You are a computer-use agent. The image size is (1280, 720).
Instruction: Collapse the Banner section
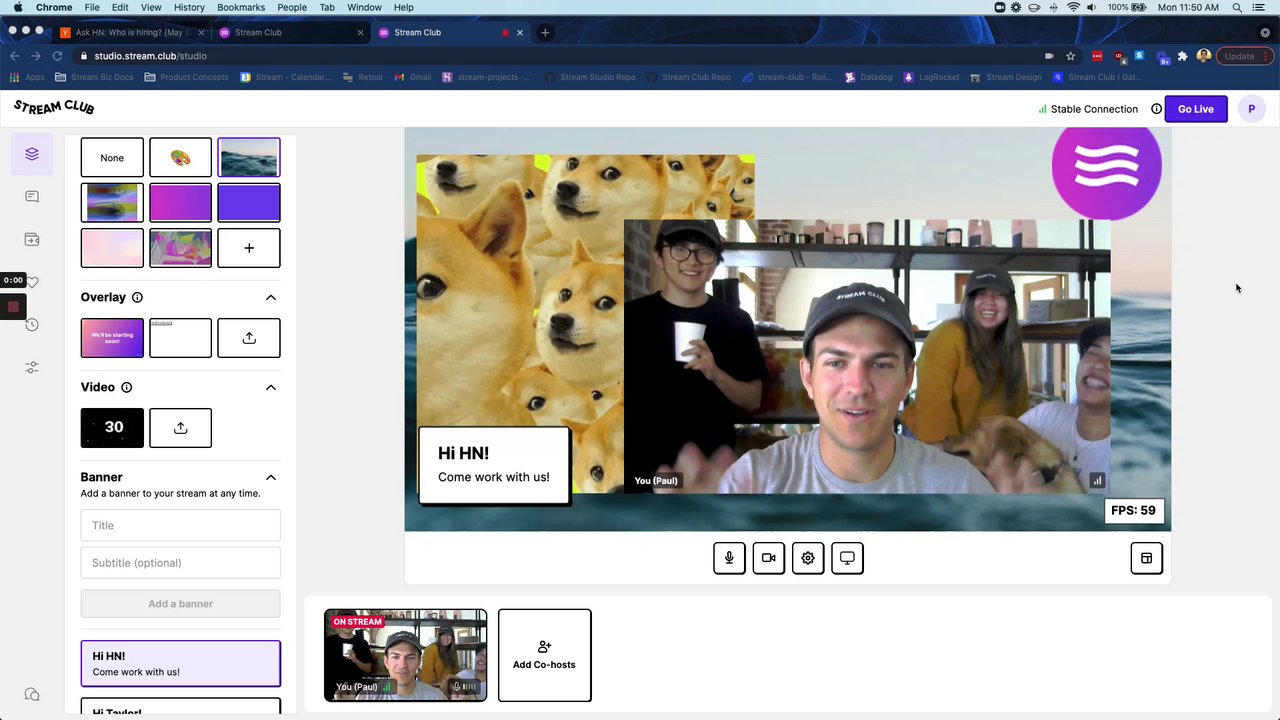[271, 477]
